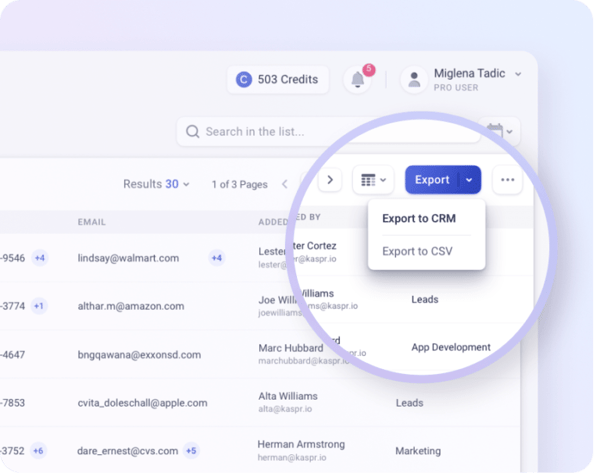Click Herman Armstrong in Added By

click(301, 444)
